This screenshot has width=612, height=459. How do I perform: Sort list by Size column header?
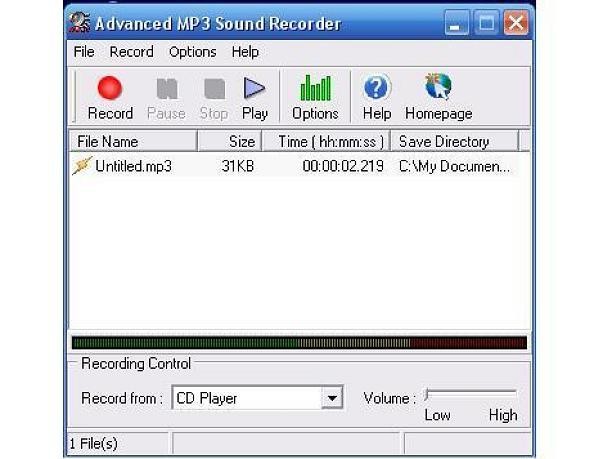230,141
